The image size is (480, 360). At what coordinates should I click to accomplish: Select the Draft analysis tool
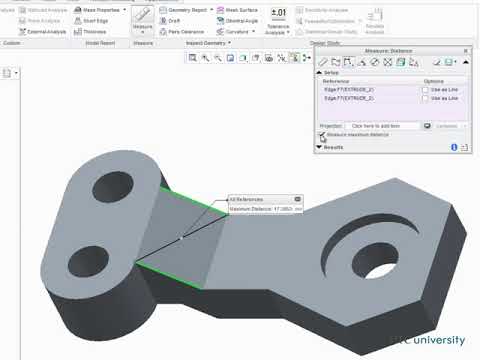(x=170, y=21)
